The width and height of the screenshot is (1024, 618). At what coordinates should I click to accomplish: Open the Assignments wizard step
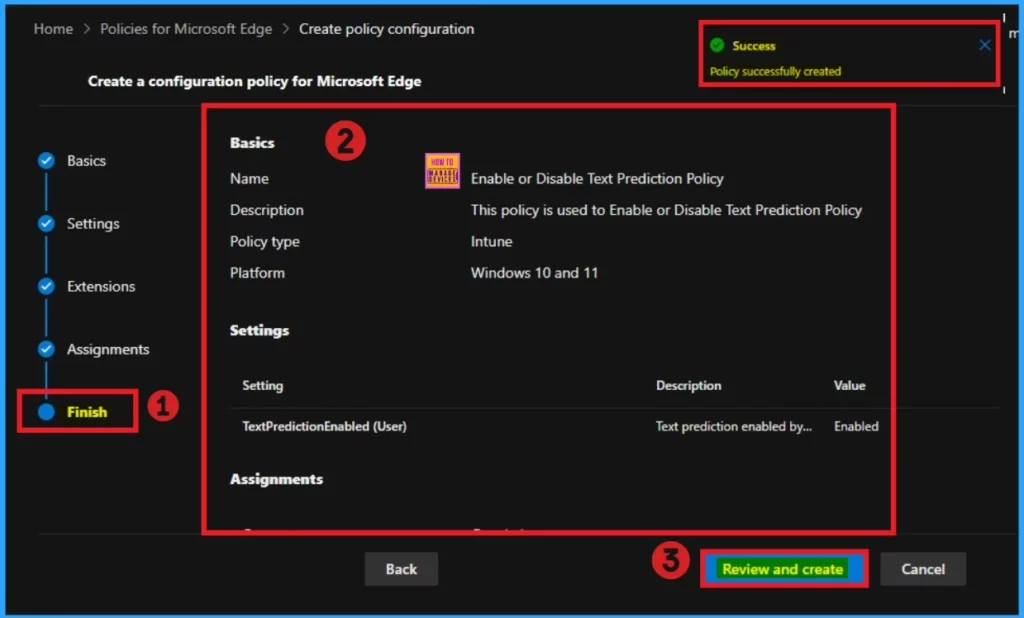point(108,350)
